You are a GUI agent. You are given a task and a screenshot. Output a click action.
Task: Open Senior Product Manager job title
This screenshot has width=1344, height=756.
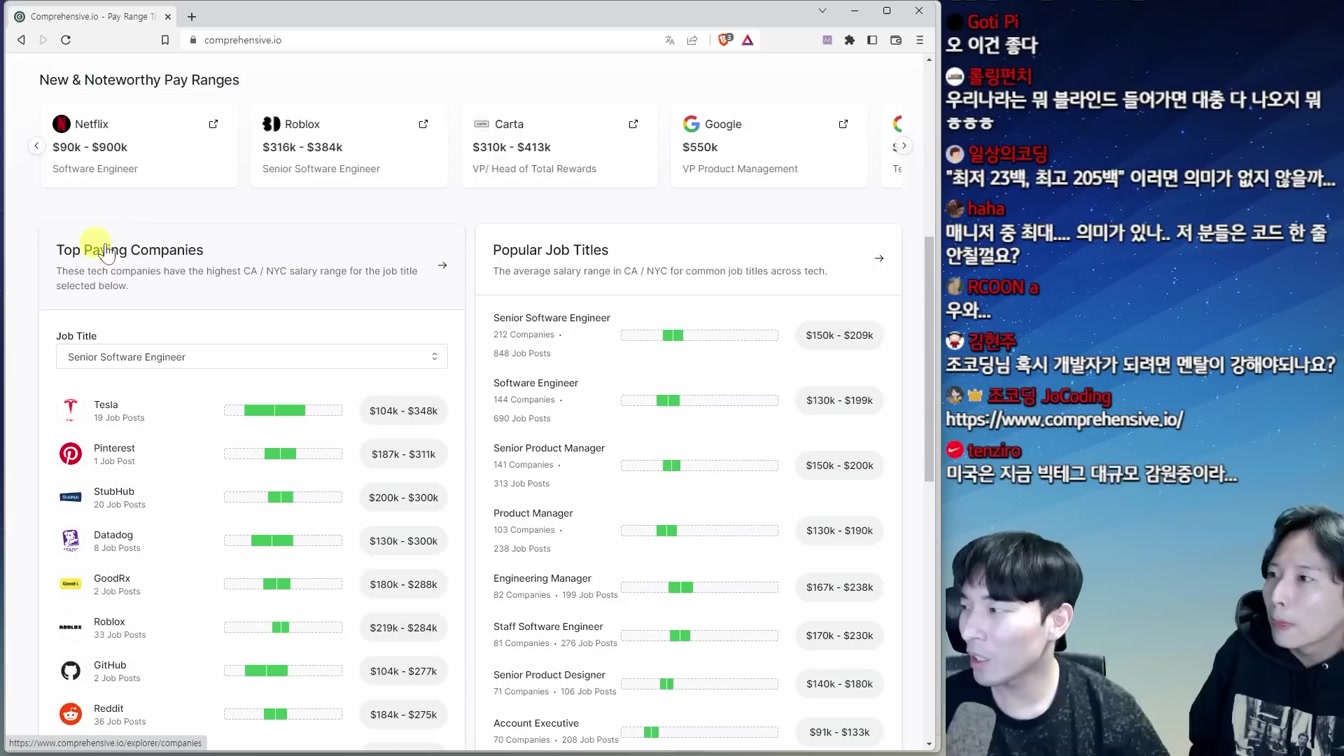pos(689,465)
